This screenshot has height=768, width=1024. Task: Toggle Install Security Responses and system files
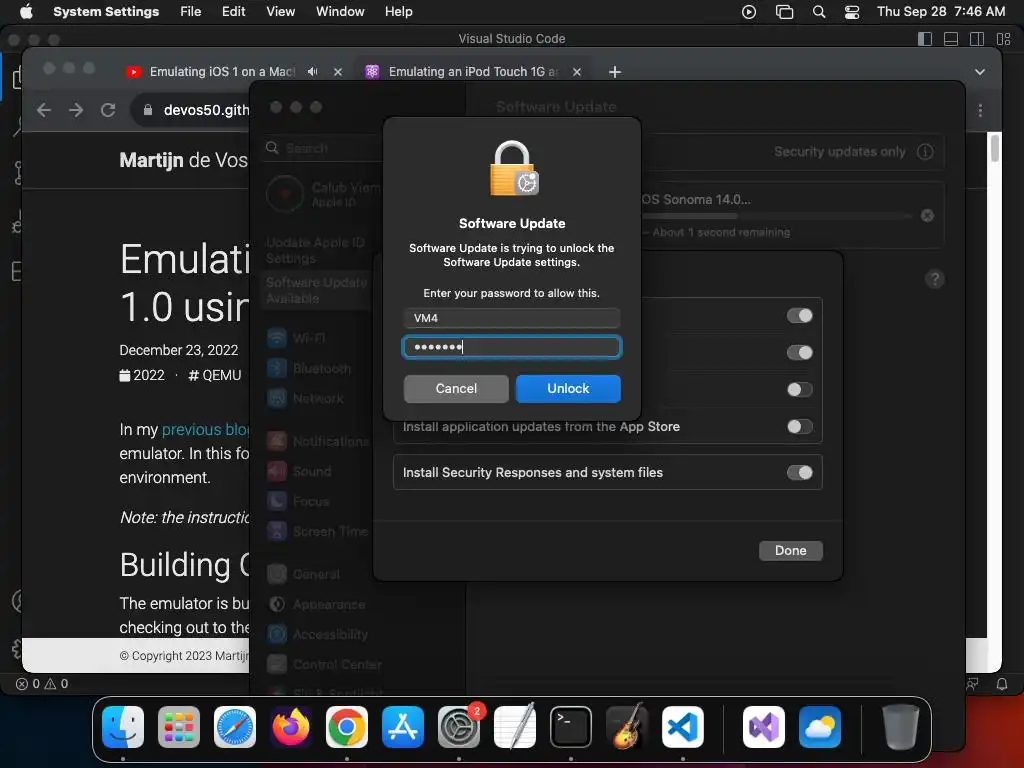(x=799, y=472)
